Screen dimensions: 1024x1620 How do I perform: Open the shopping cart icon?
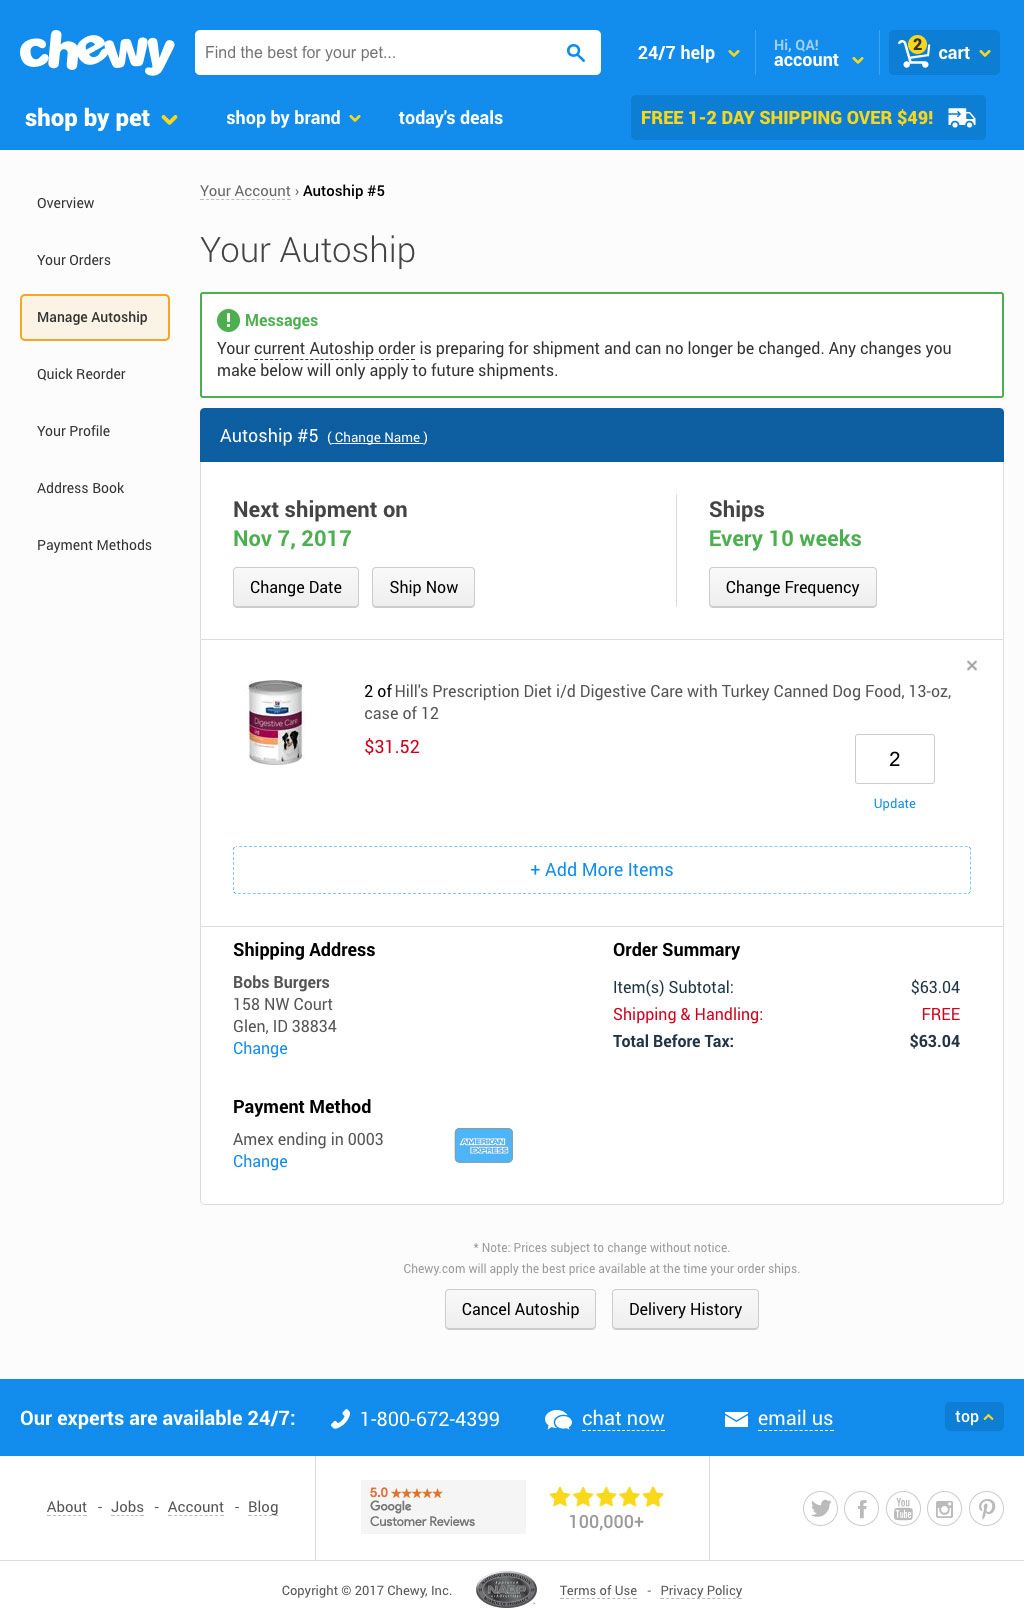click(x=914, y=52)
